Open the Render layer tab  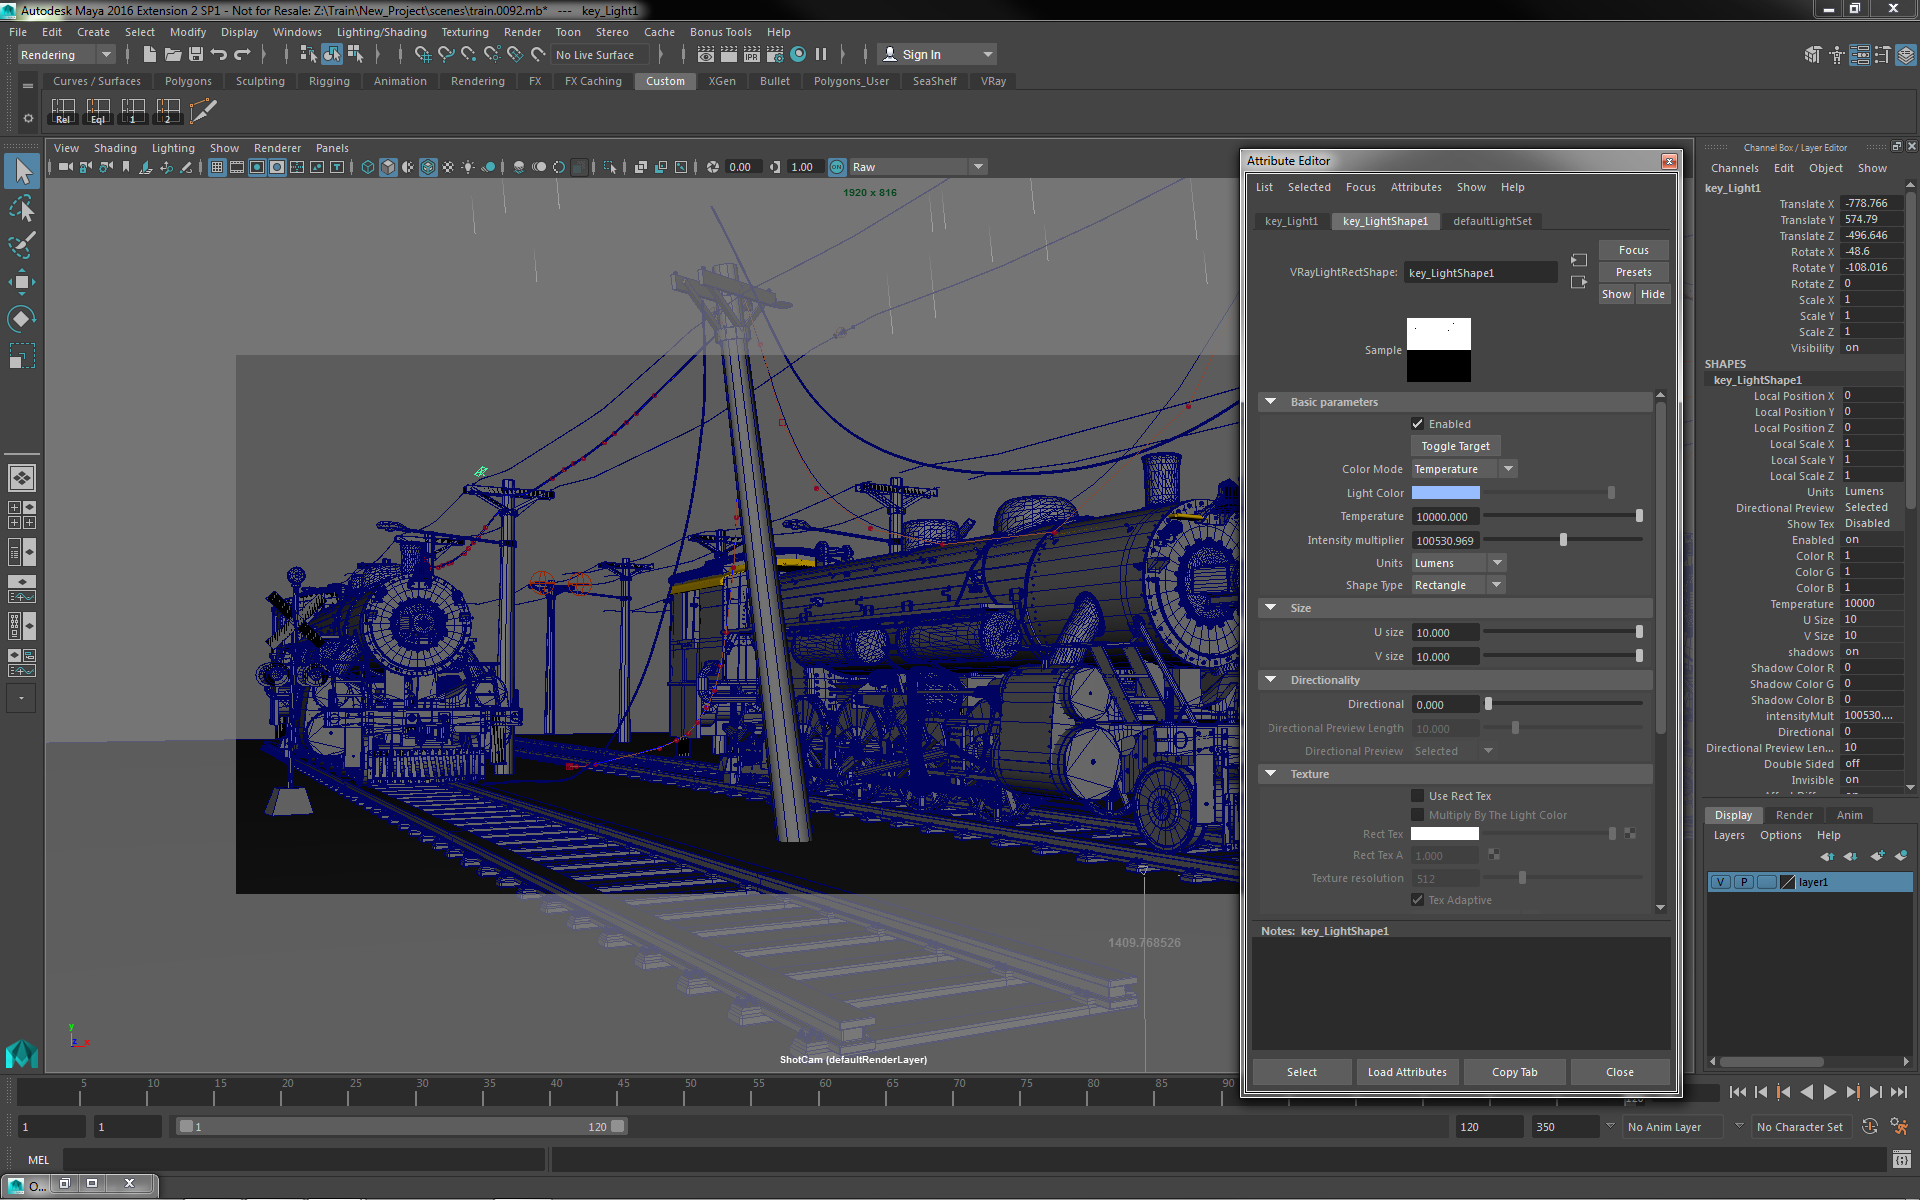[x=1794, y=815]
